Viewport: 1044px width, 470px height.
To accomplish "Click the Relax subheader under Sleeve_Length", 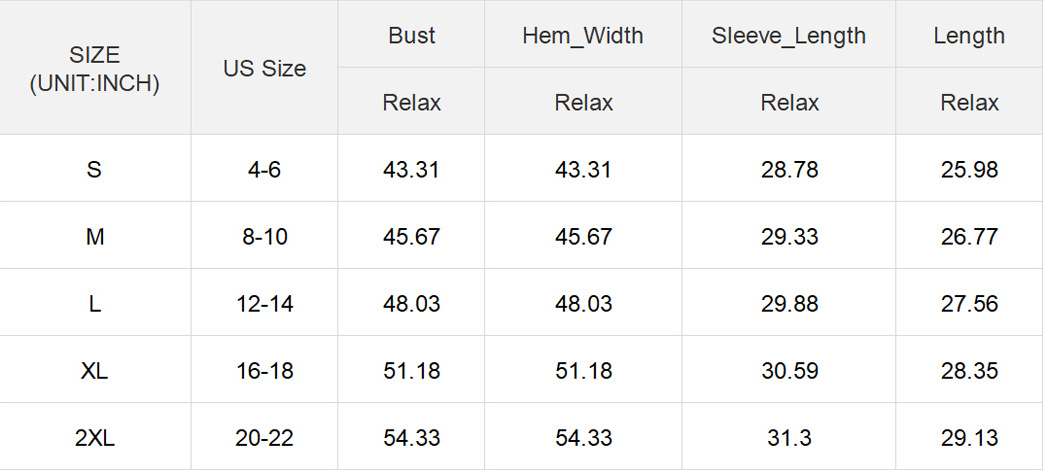I will tap(789, 102).
